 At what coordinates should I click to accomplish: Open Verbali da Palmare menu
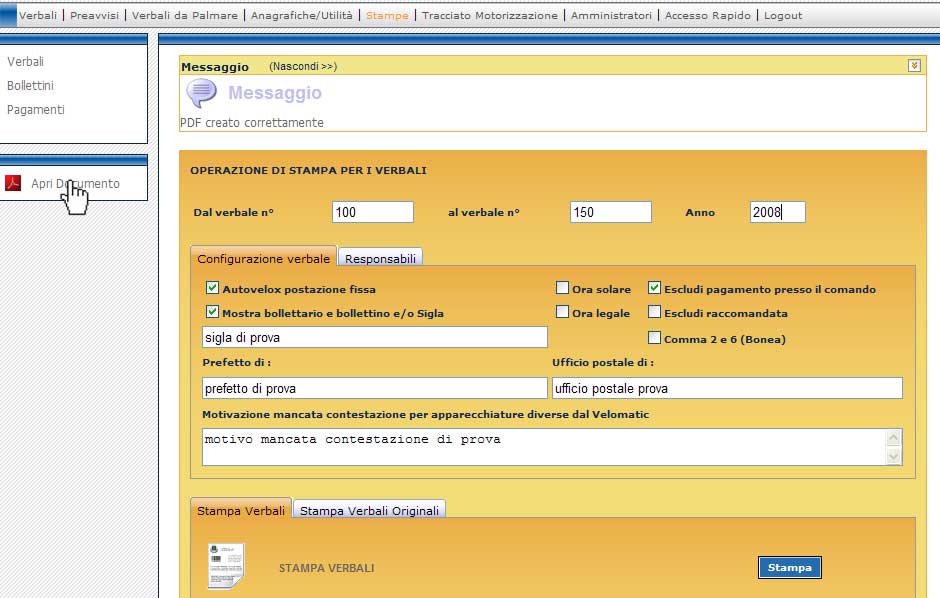(x=185, y=16)
